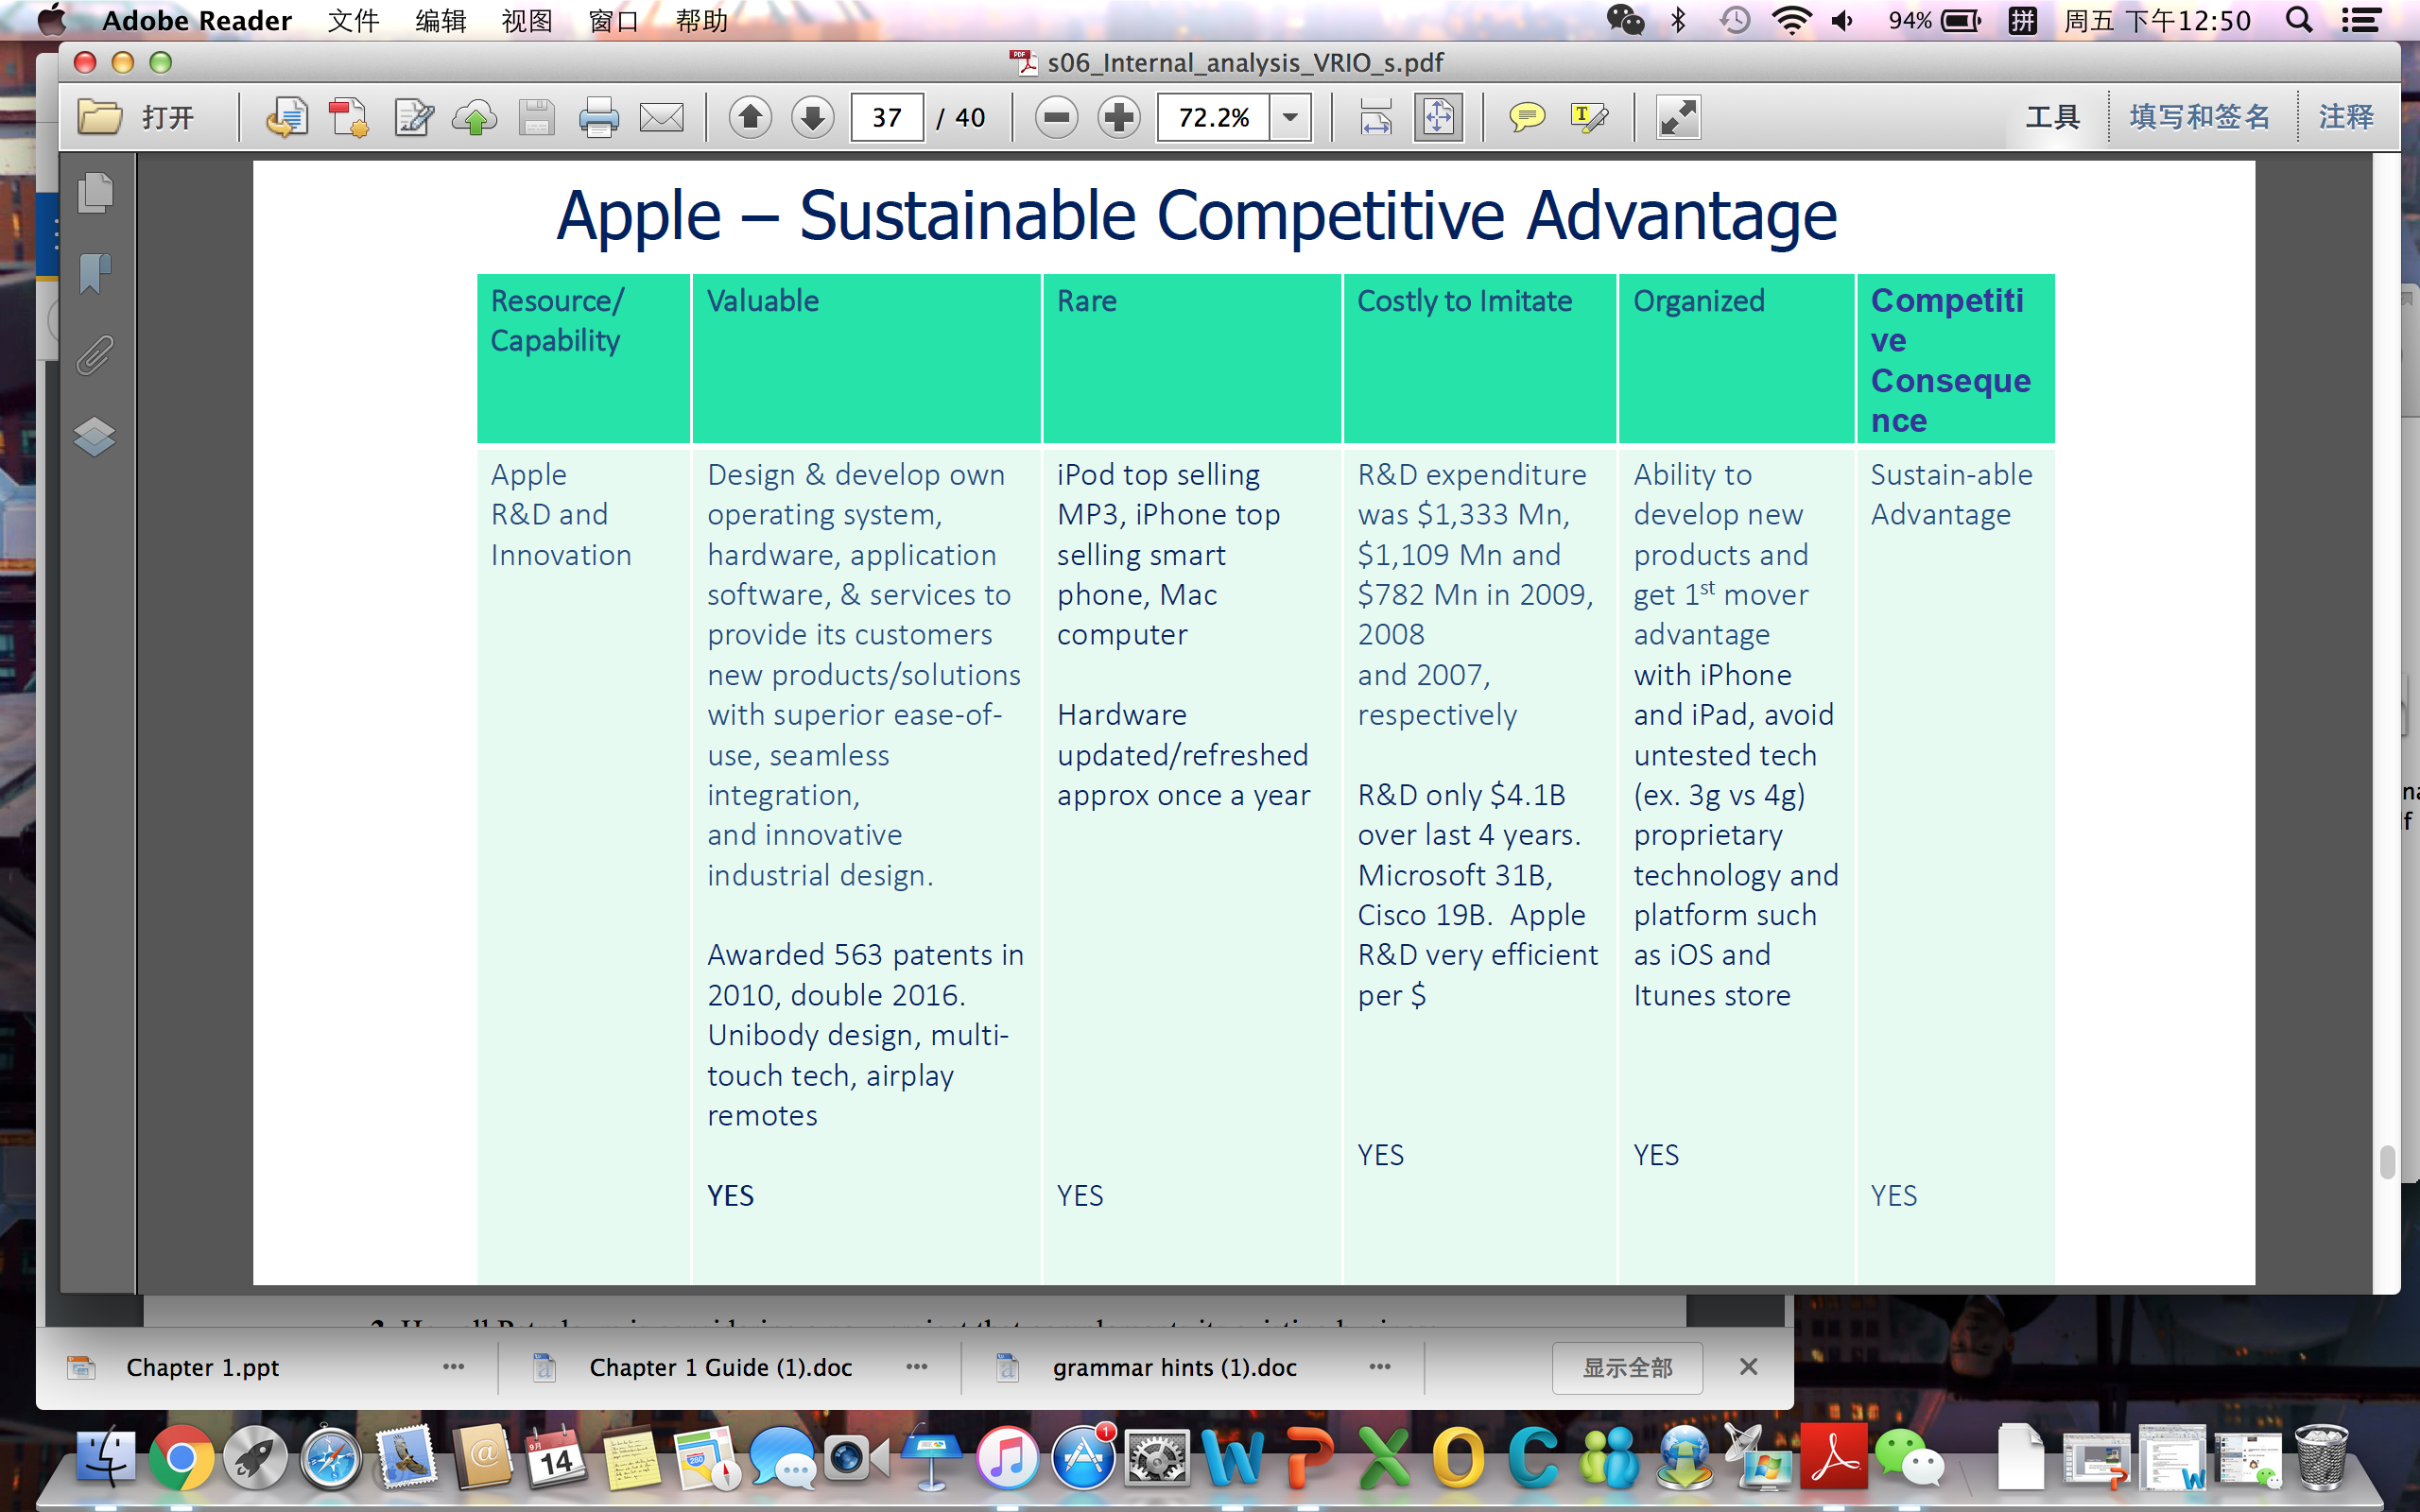Open the bookmarks panel
This screenshot has height=1512, width=2420.
(x=96, y=273)
